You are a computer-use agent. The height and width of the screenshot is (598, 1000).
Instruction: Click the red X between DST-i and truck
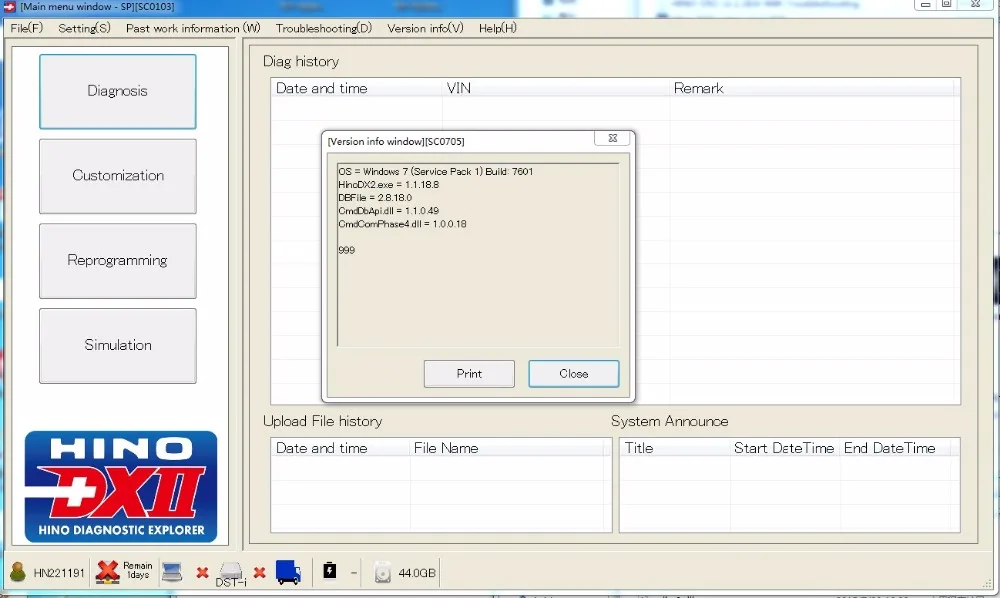(x=260, y=572)
